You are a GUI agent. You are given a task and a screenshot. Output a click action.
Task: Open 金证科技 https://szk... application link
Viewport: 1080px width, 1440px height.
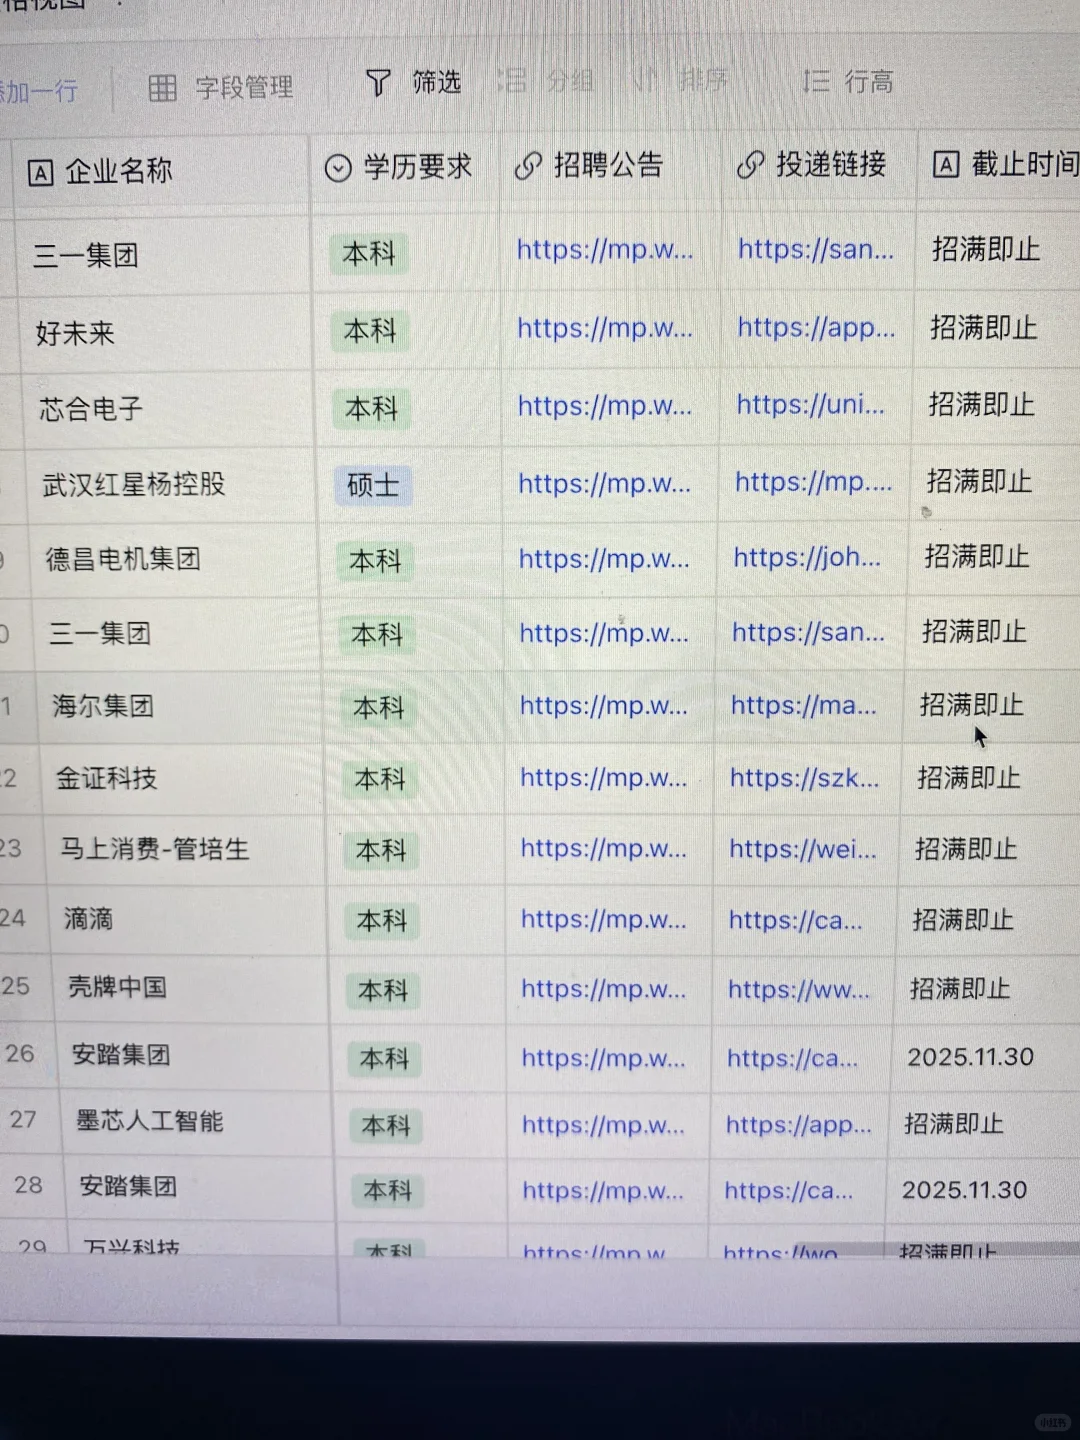click(x=804, y=777)
